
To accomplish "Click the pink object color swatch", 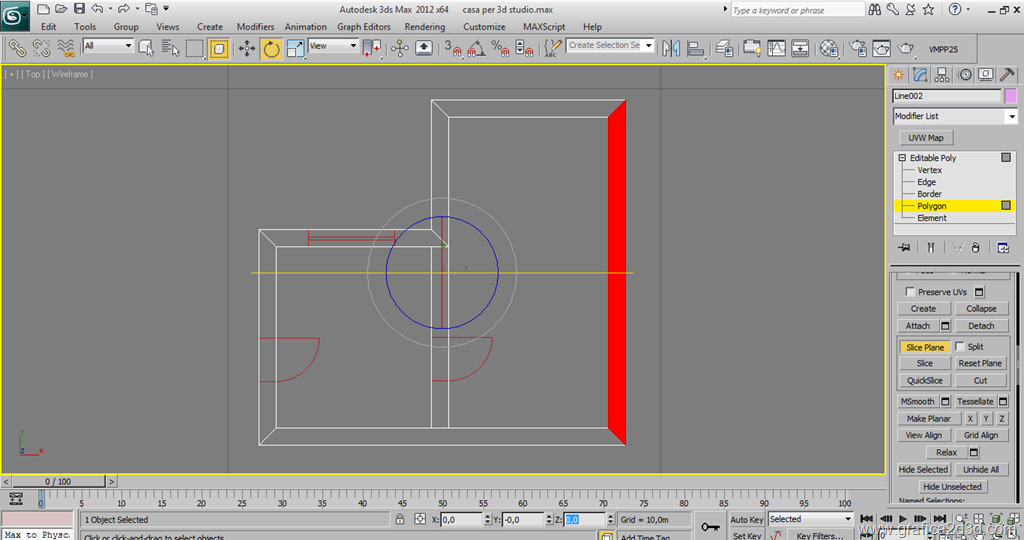I will click(1011, 96).
